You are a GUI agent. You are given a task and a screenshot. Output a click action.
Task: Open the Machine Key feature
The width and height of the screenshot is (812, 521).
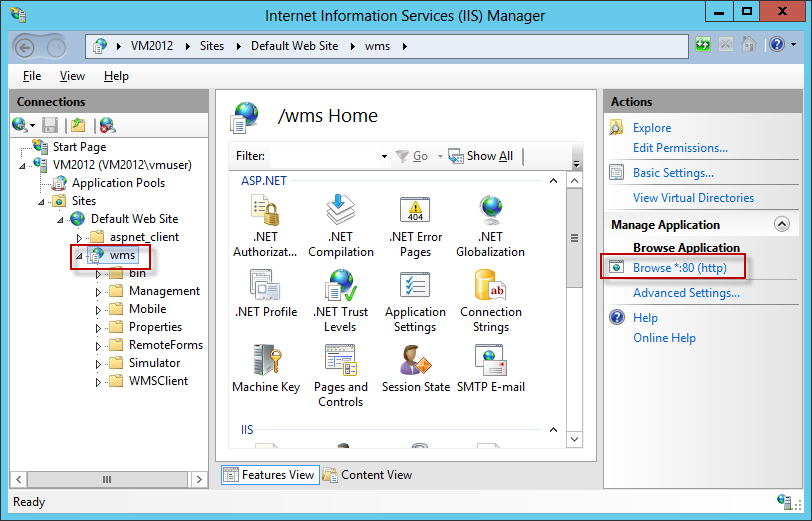click(266, 360)
